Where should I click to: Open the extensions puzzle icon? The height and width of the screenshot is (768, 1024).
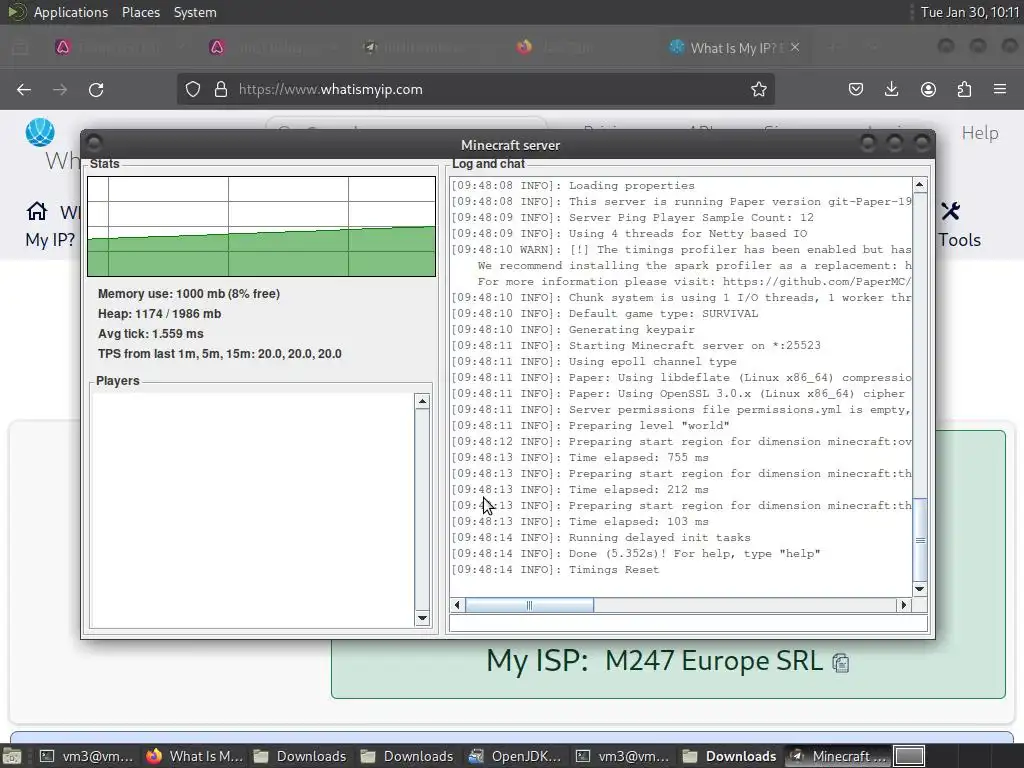(964, 89)
